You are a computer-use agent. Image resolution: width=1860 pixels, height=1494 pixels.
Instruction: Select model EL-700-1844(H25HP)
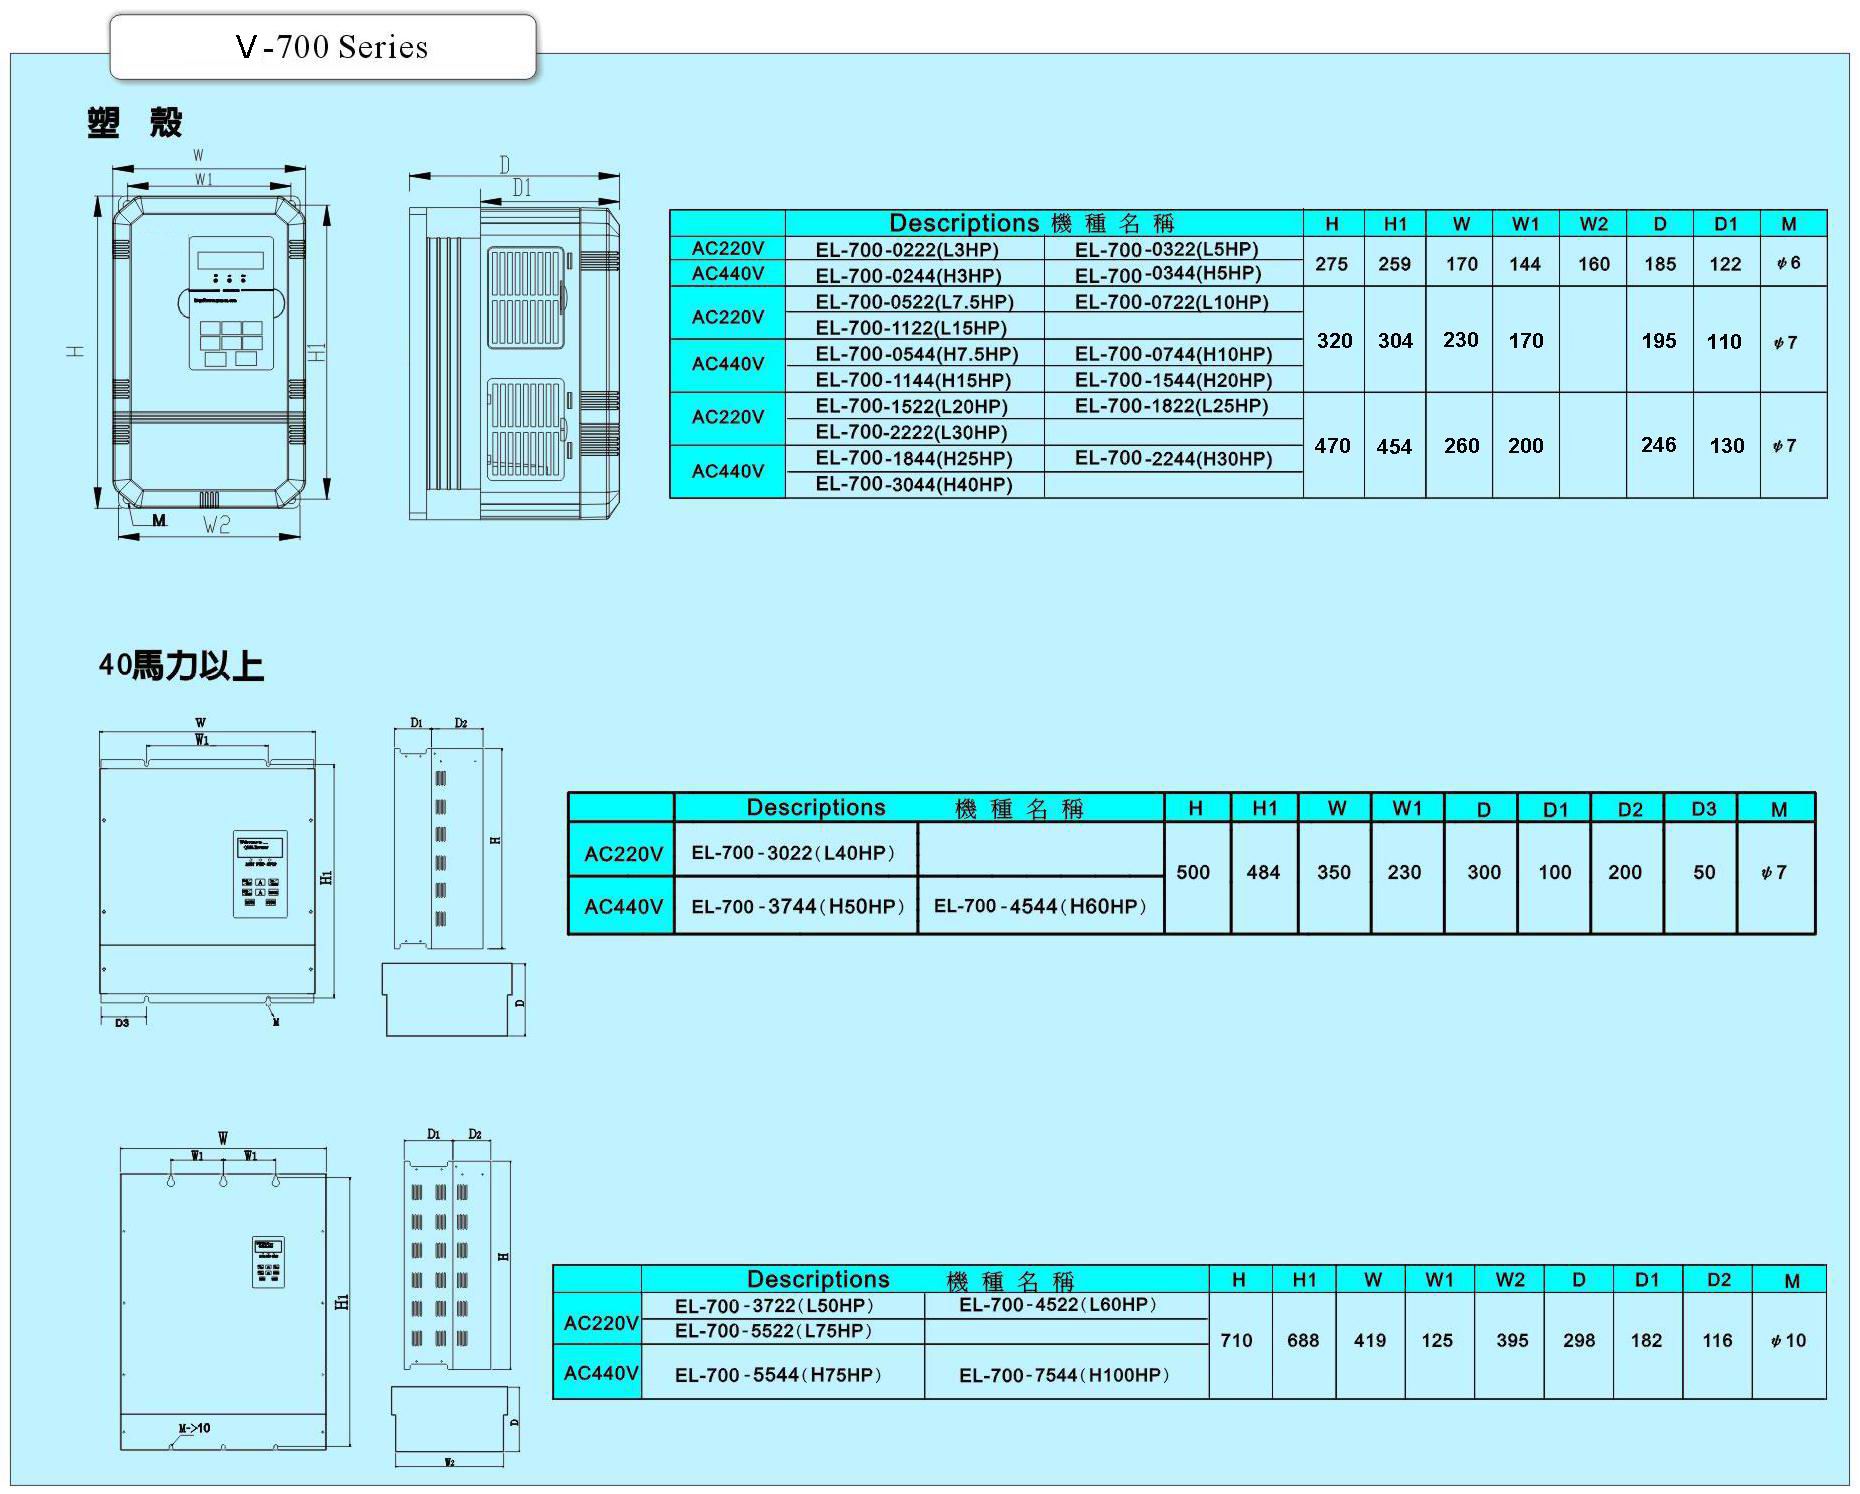pos(914,459)
